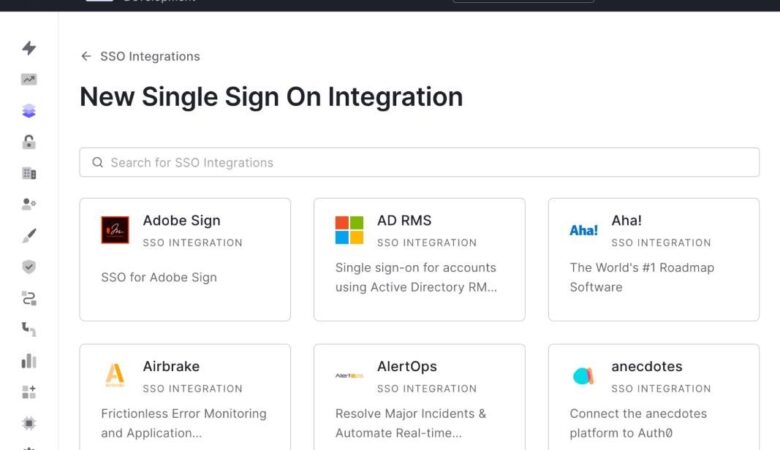The image size is (780, 450).
Task: Click the New Single Sign On Integration heading
Action: 271,96
